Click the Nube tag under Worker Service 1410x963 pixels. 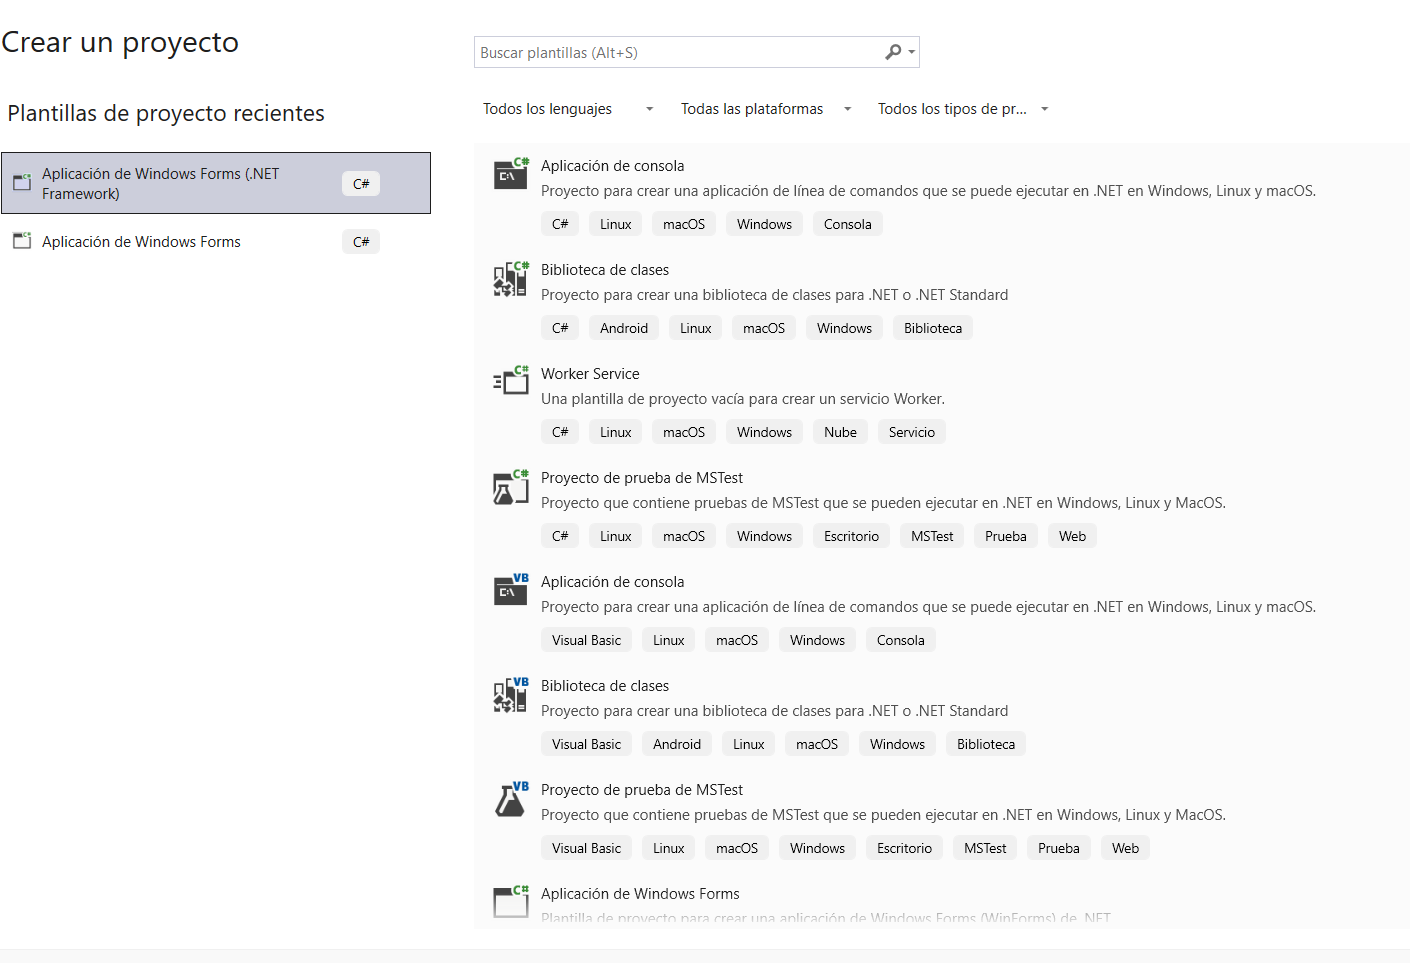click(840, 432)
